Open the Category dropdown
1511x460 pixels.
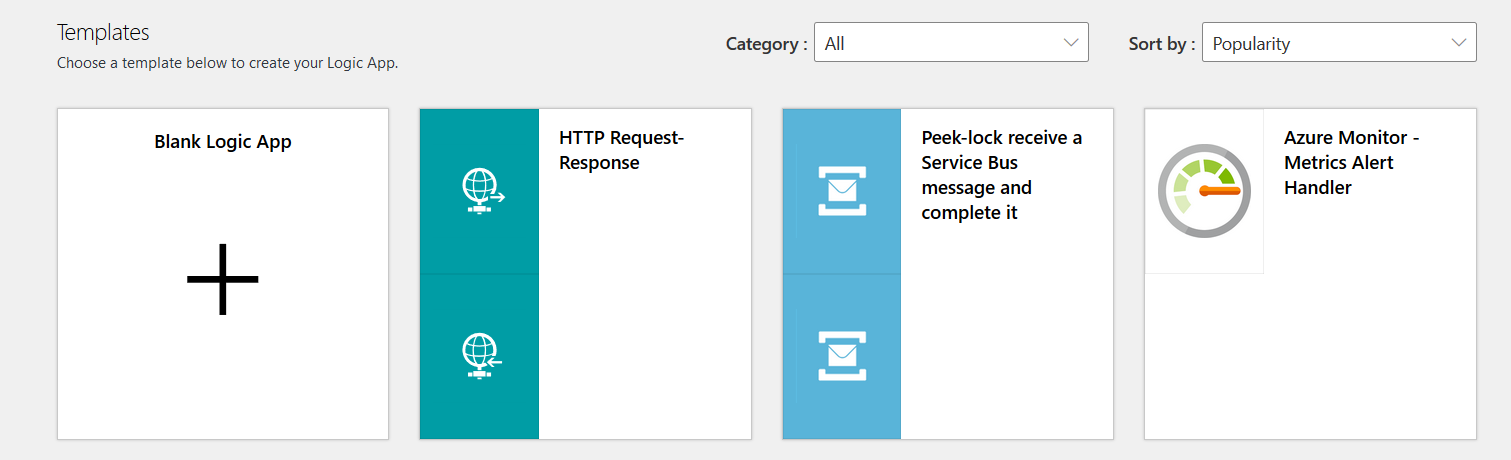tap(950, 43)
